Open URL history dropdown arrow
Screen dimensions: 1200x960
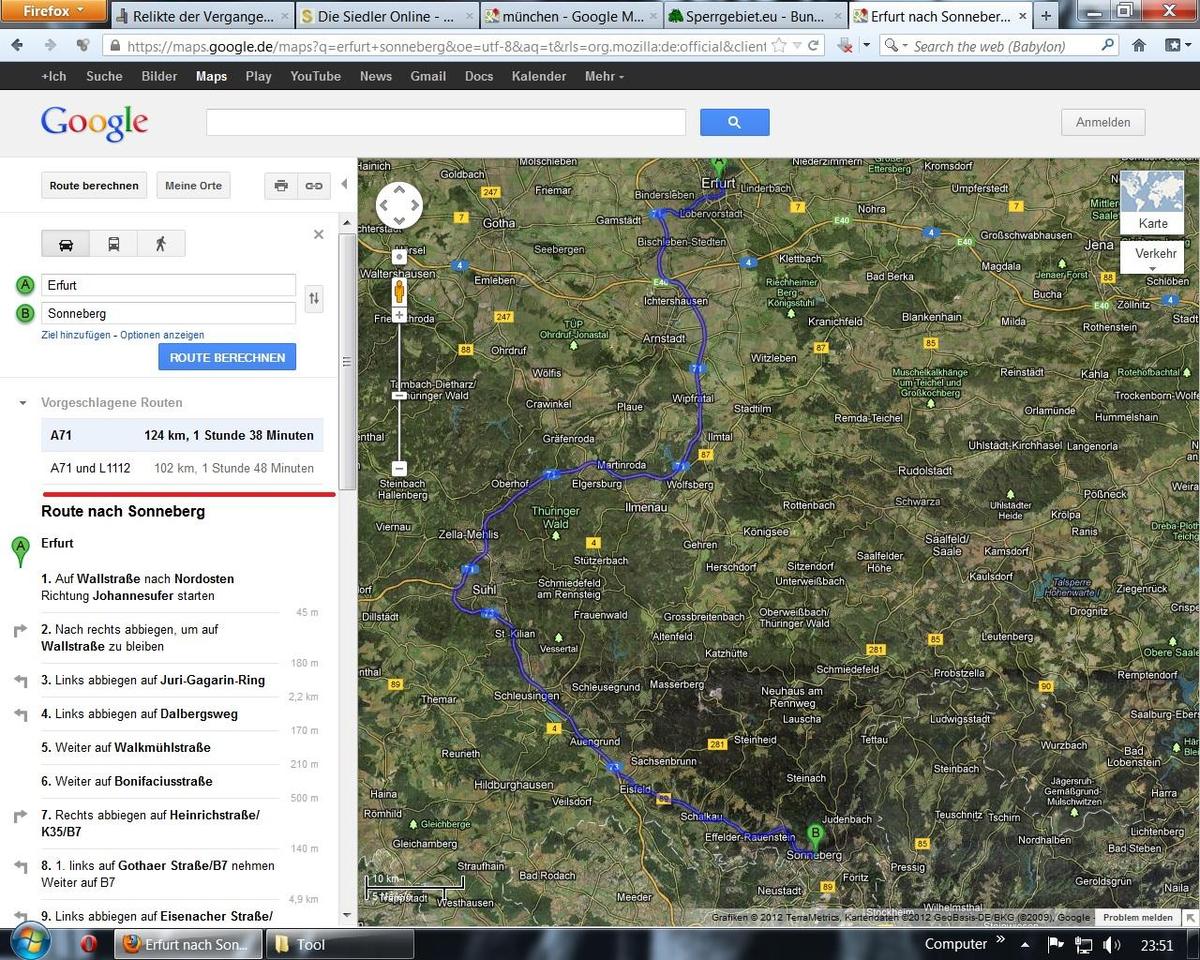796,46
